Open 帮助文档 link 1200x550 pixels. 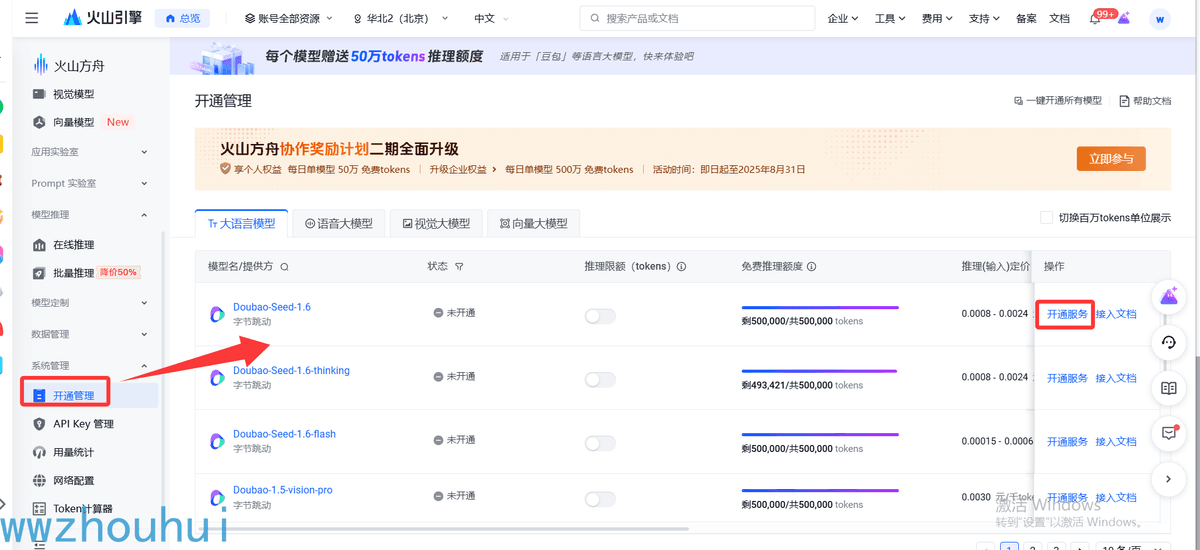tap(1145, 101)
